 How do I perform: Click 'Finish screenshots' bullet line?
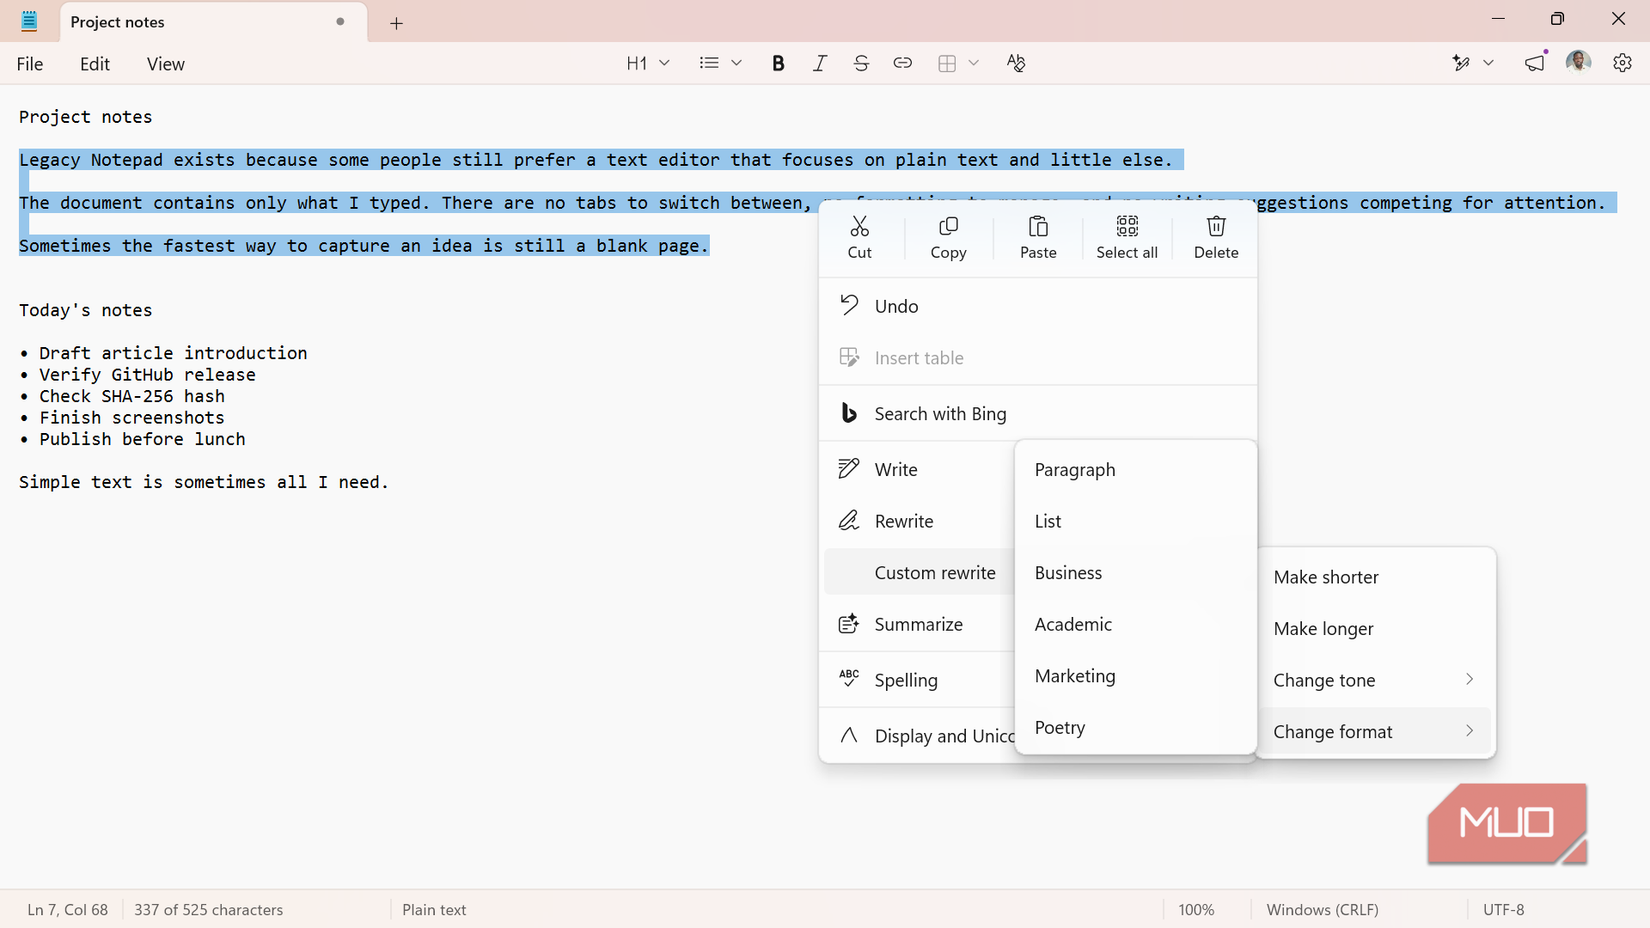point(122,418)
